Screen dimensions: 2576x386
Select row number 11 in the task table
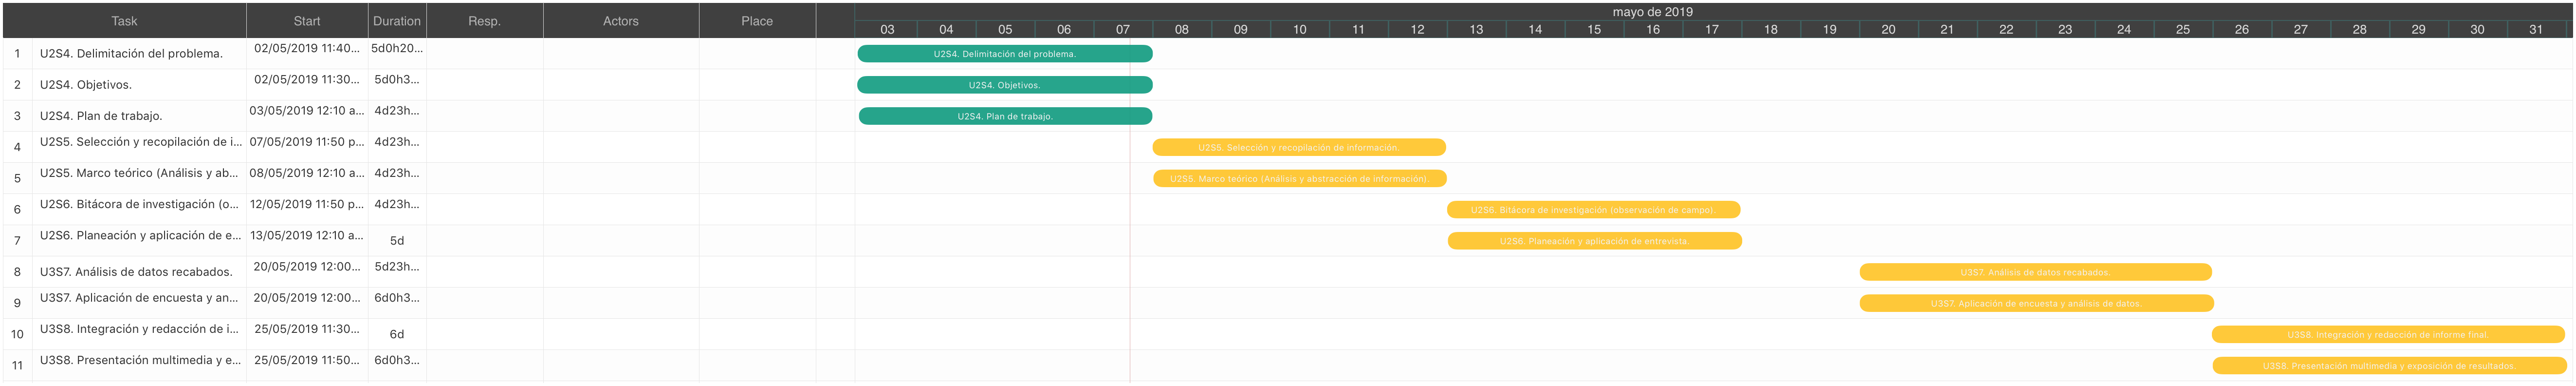coord(17,366)
